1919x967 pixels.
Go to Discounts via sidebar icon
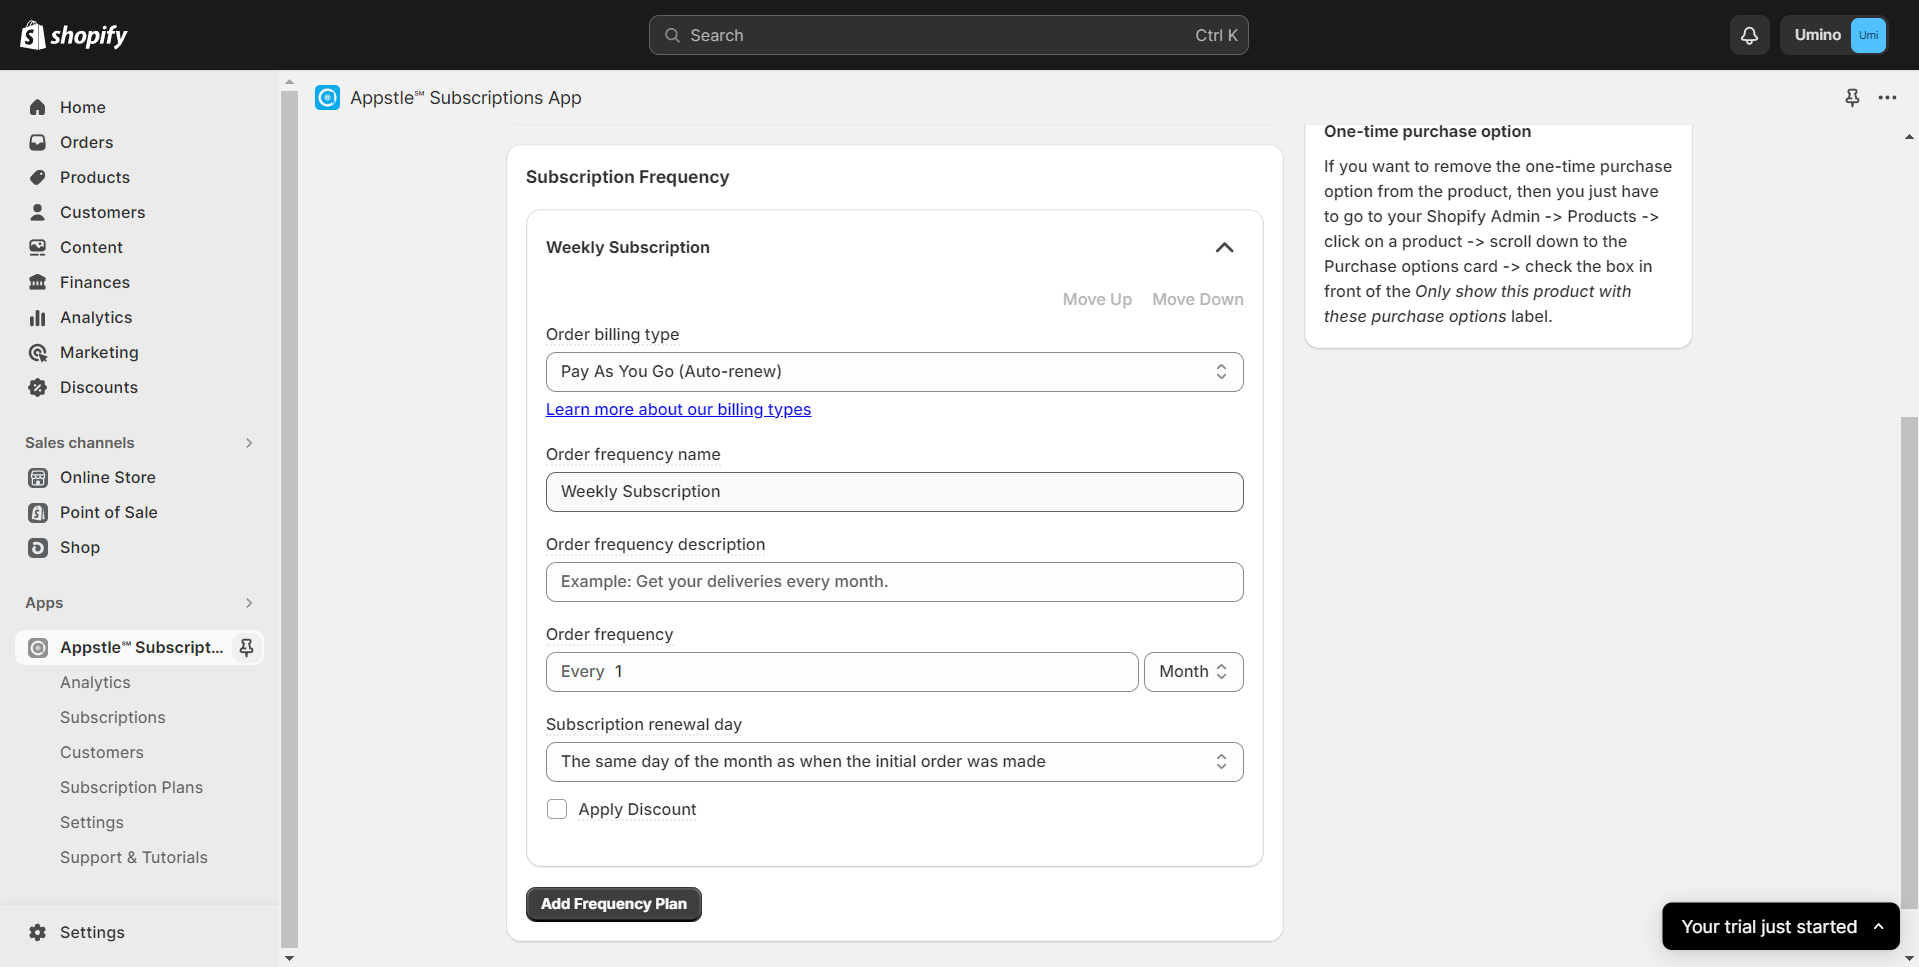coord(38,387)
